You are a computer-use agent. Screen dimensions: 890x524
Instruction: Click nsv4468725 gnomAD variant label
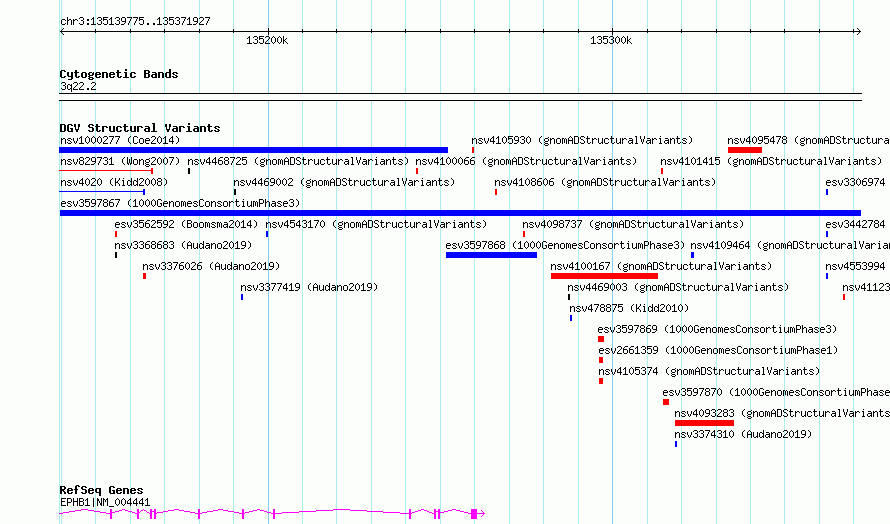point(298,161)
